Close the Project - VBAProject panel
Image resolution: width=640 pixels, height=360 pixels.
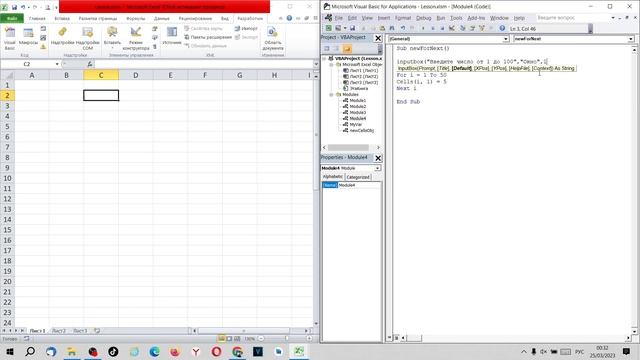tap(378, 38)
